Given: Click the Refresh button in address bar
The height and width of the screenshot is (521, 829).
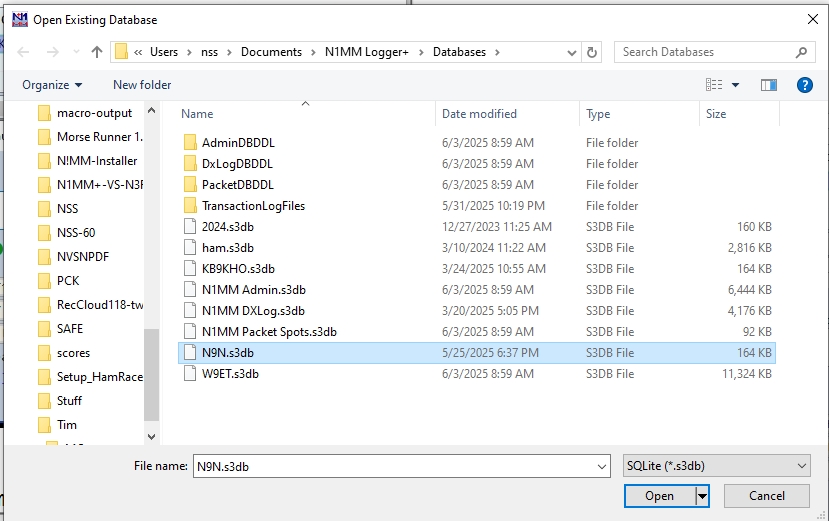Looking at the screenshot, I should (x=592, y=52).
